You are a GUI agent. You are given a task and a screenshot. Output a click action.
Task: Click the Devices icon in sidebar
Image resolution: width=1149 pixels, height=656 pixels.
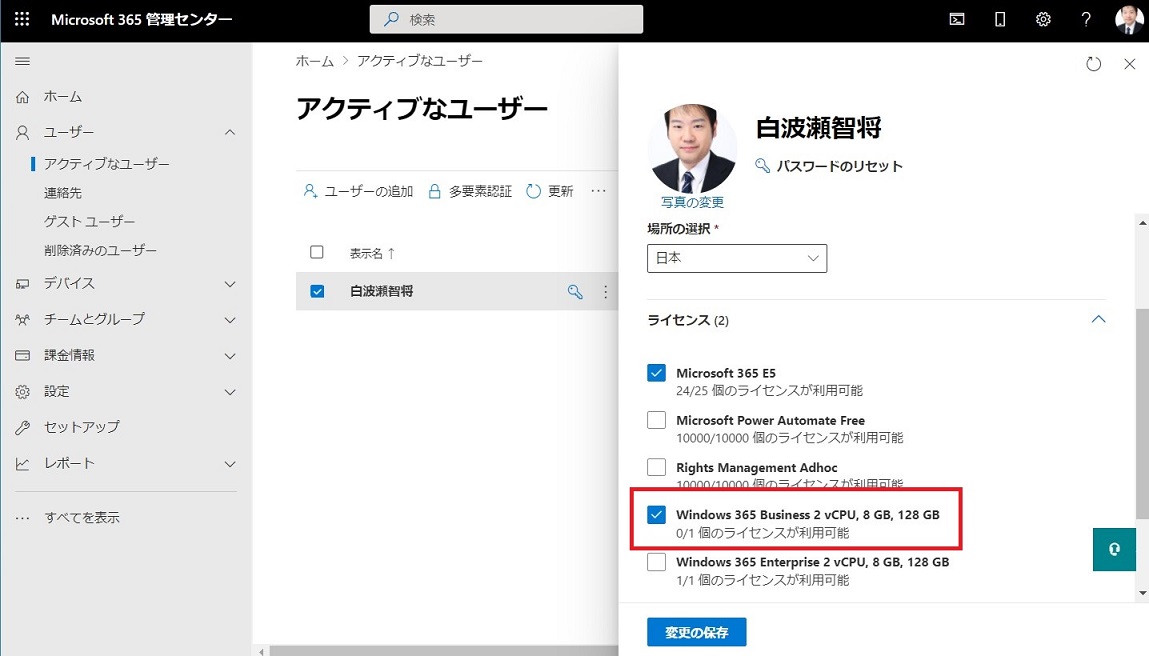tap(23, 284)
